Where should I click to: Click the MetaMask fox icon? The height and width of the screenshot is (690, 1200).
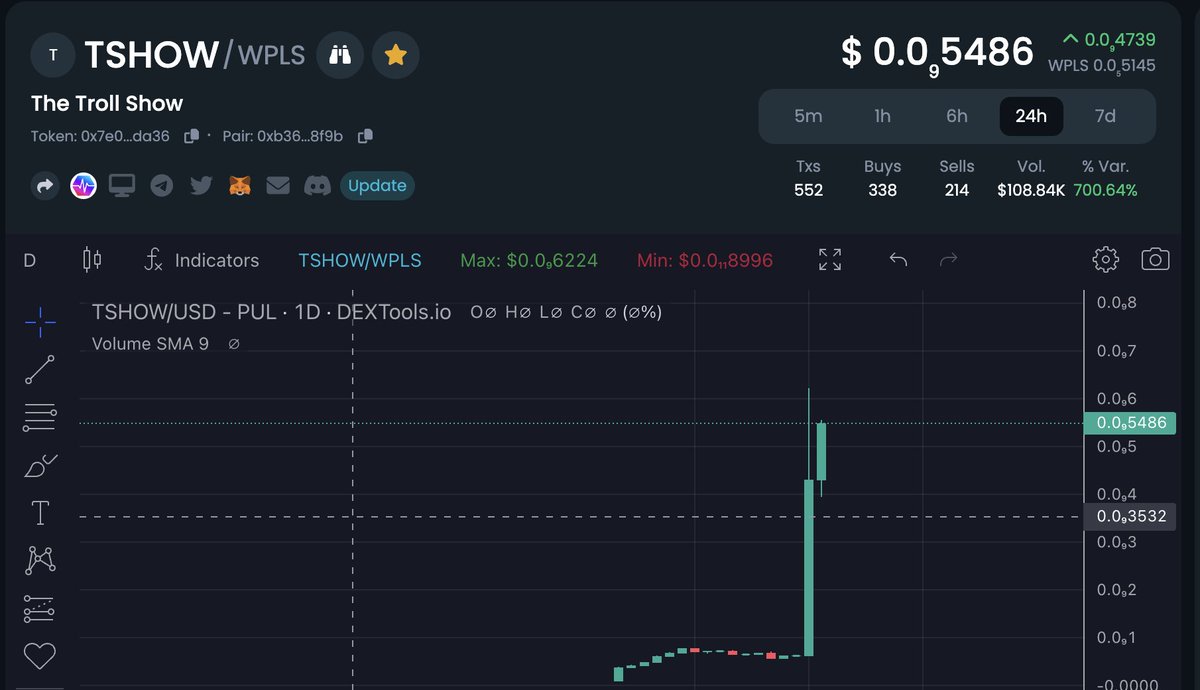coord(240,186)
